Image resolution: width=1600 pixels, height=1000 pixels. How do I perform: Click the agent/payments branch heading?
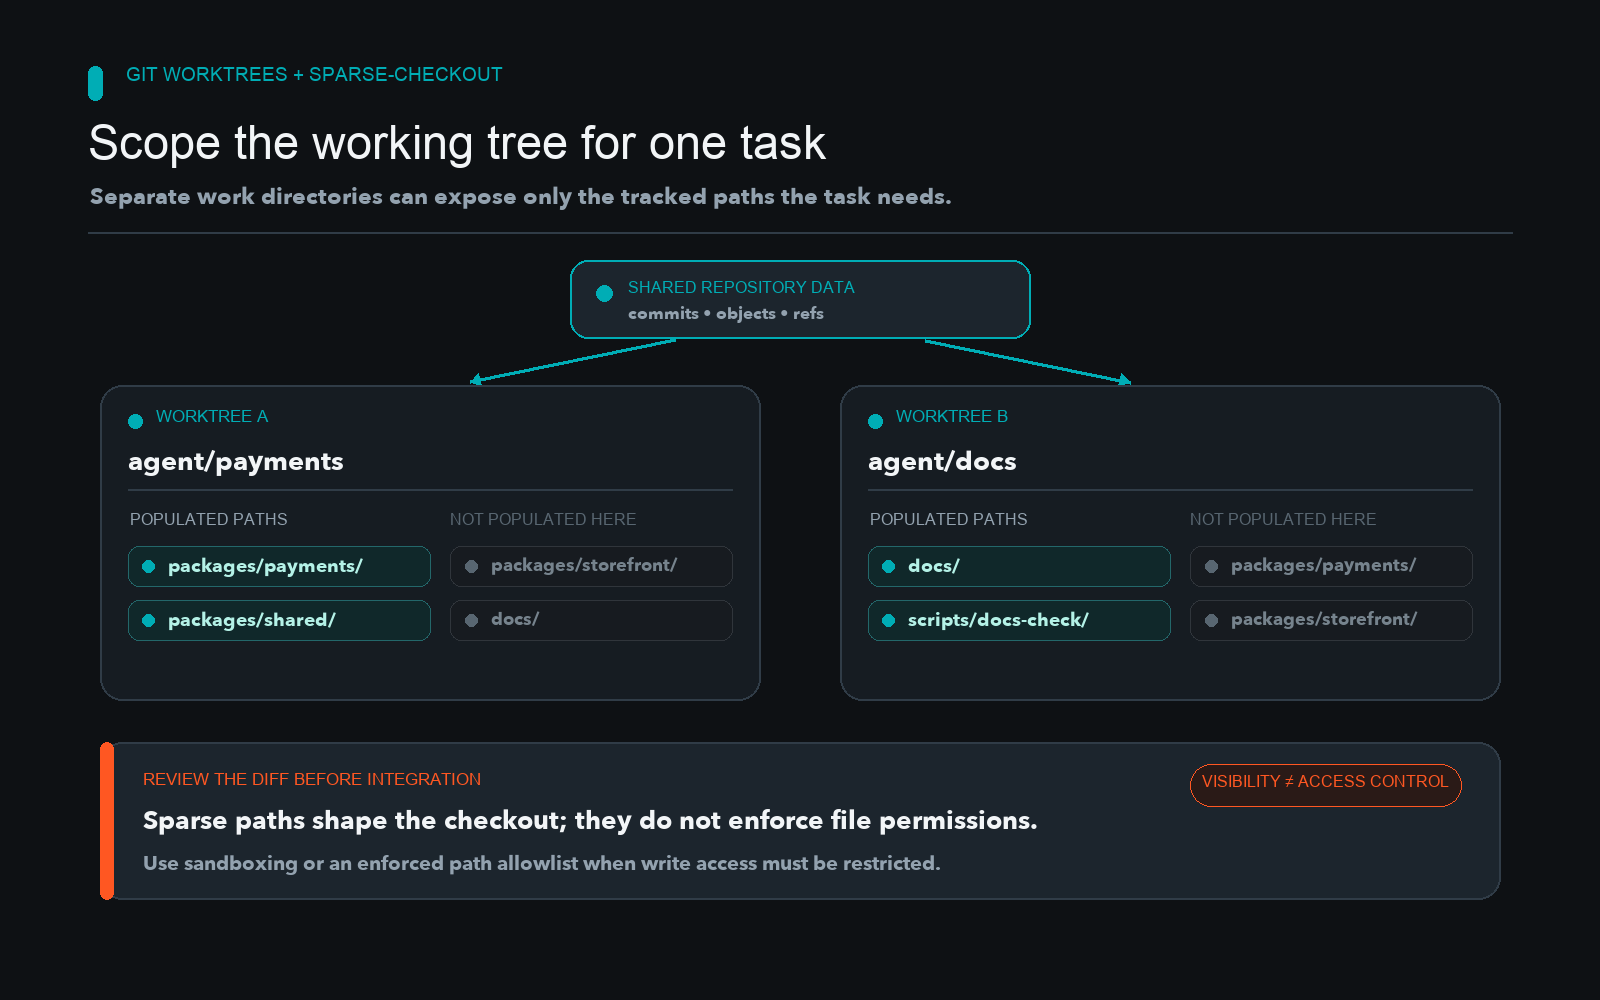236,462
